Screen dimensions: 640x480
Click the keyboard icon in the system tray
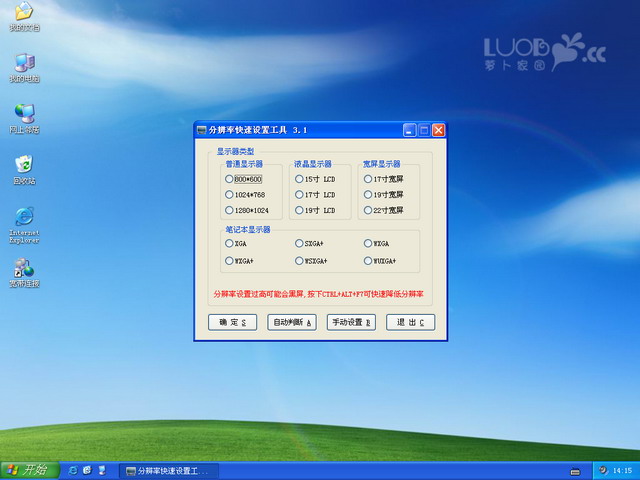coord(575,471)
